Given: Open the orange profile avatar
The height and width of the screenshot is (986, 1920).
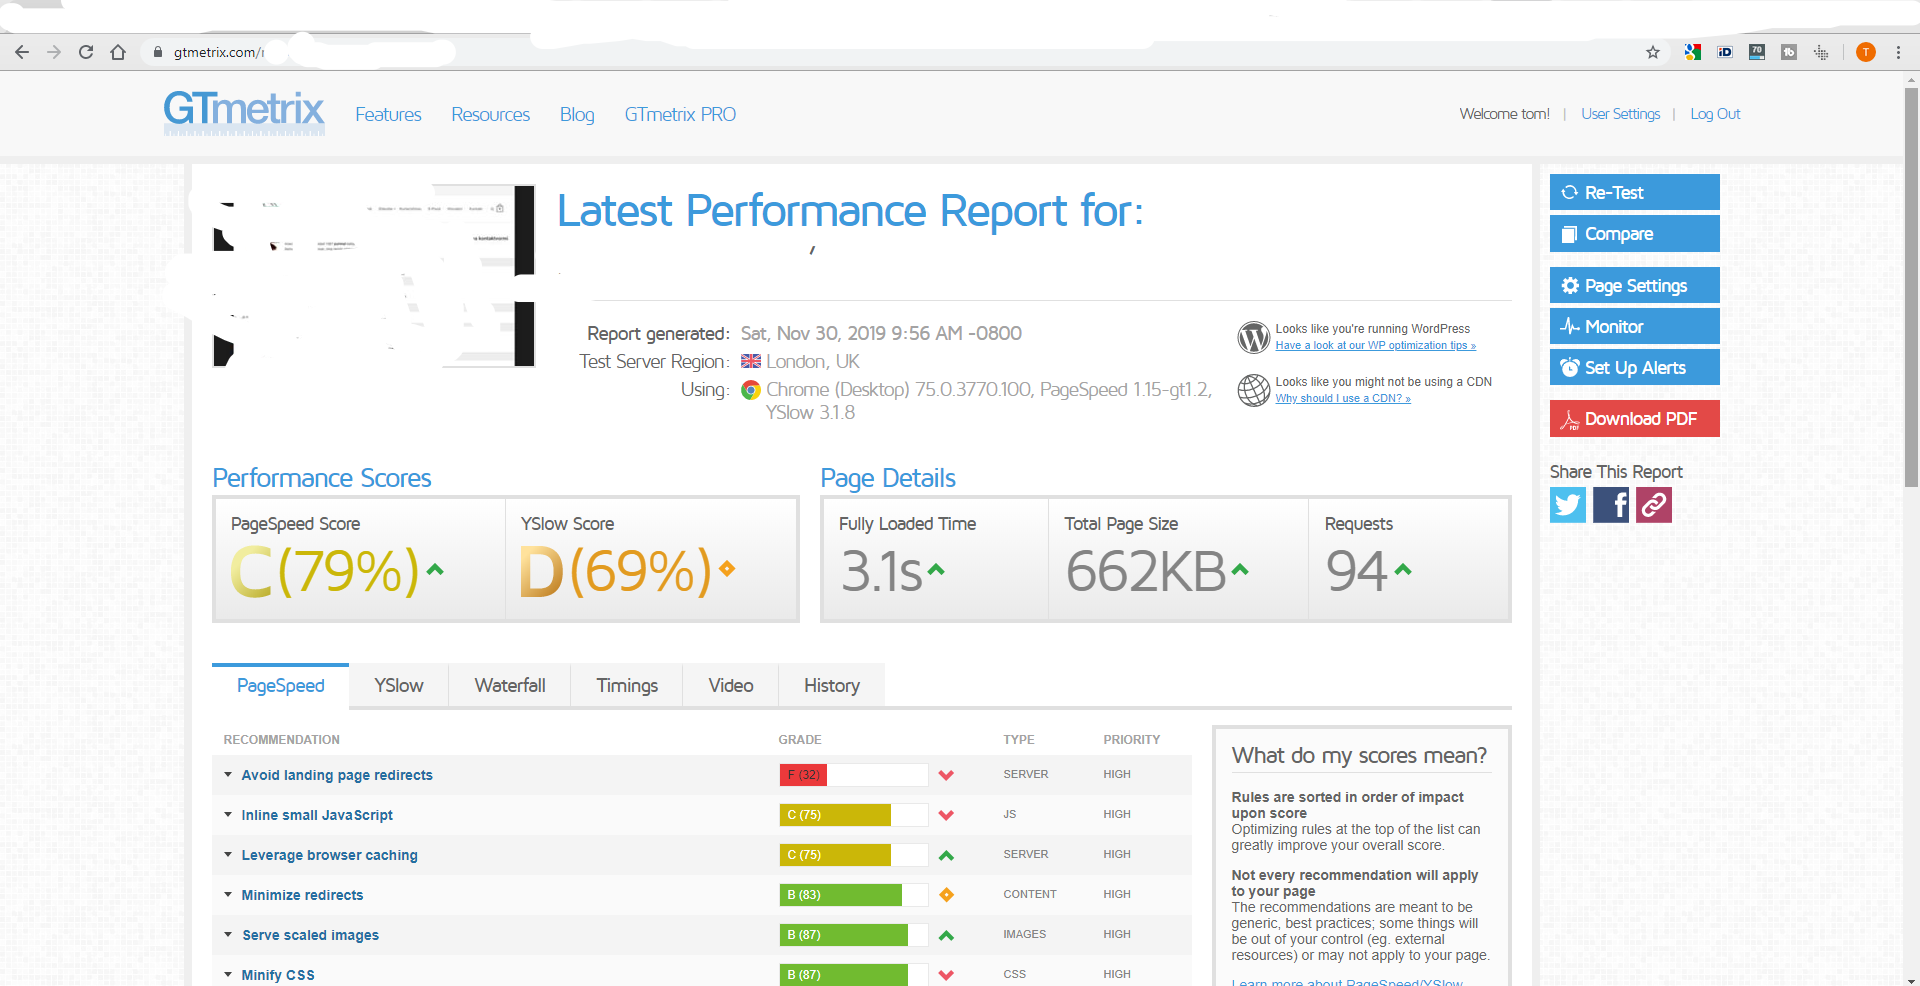Looking at the screenshot, I should pyautogui.click(x=1866, y=52).
